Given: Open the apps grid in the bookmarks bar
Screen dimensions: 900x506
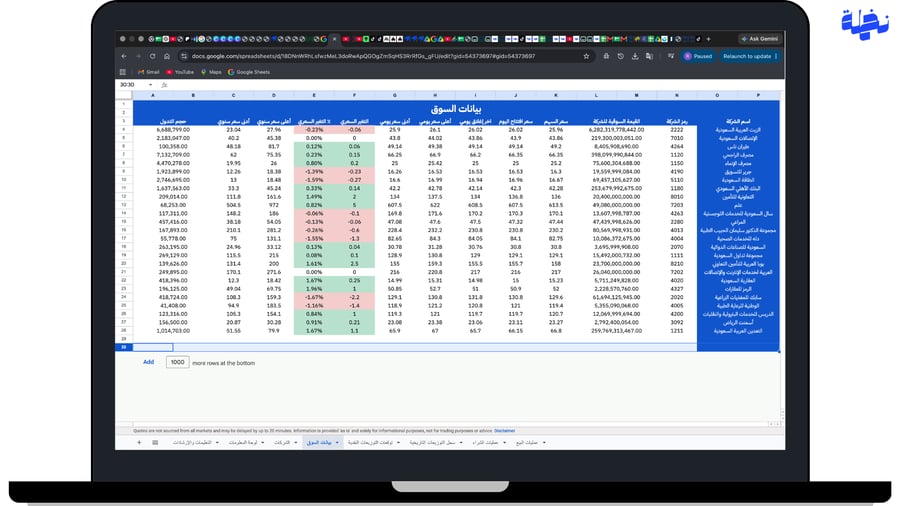Looking at the screenshot, I should click(x=123, y=72).
